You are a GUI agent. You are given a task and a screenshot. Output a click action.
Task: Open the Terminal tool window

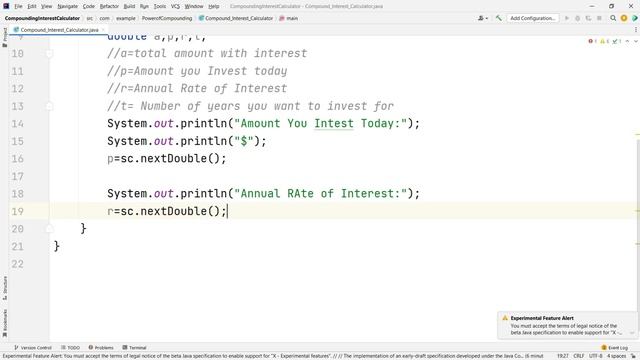click(x=134, y=347)
